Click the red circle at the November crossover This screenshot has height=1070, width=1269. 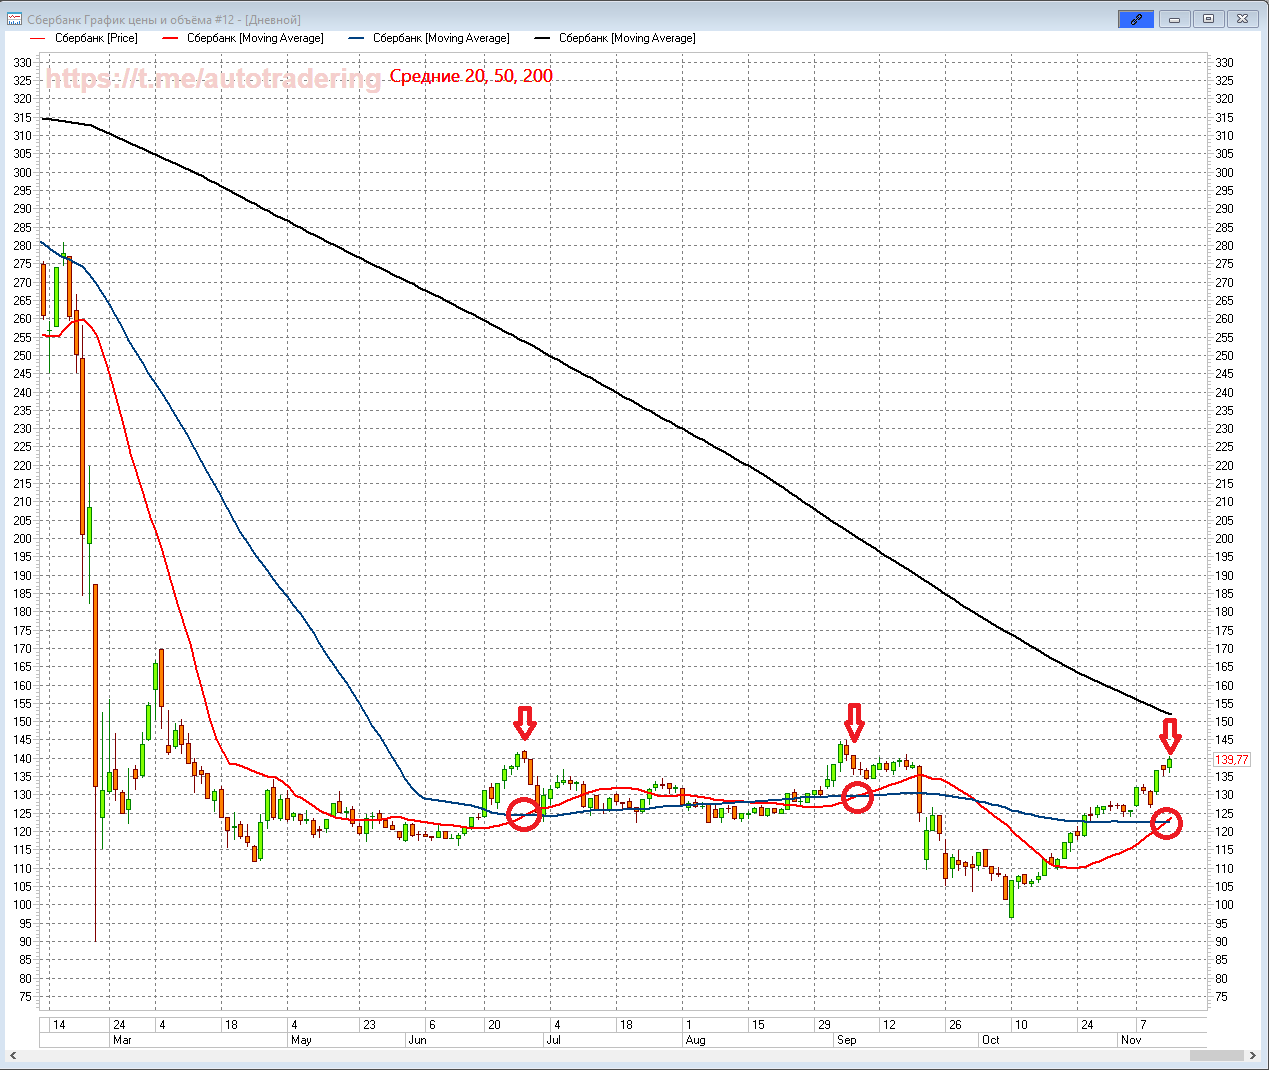[x=1166, y=824]
